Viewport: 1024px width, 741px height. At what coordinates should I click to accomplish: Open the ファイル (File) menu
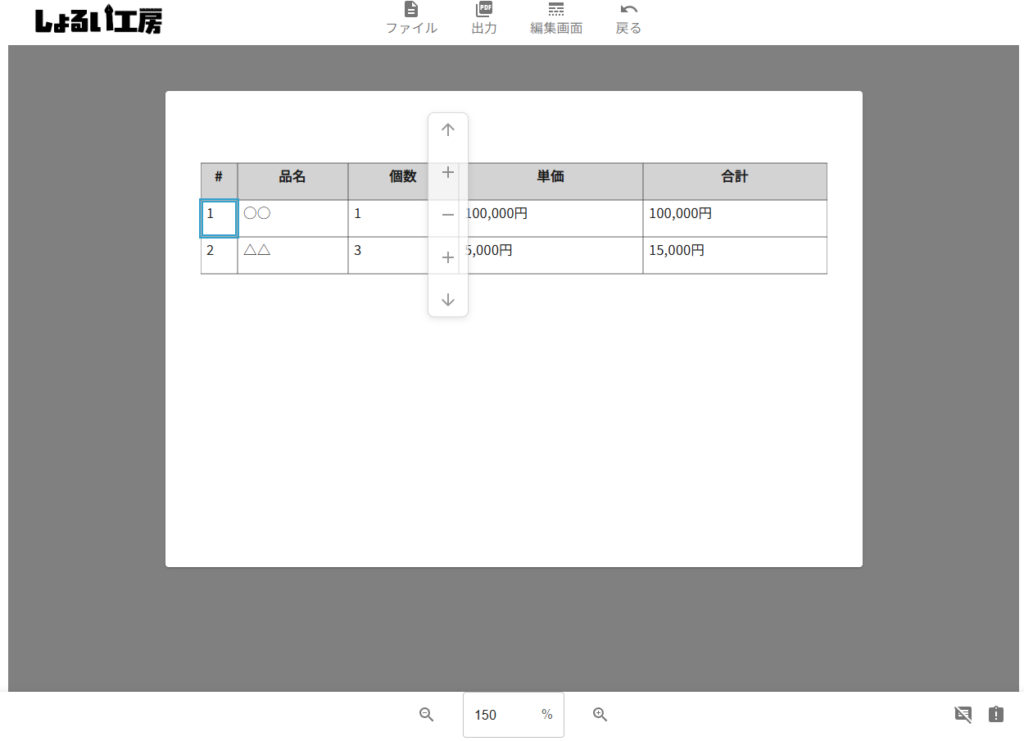(411, 18)
